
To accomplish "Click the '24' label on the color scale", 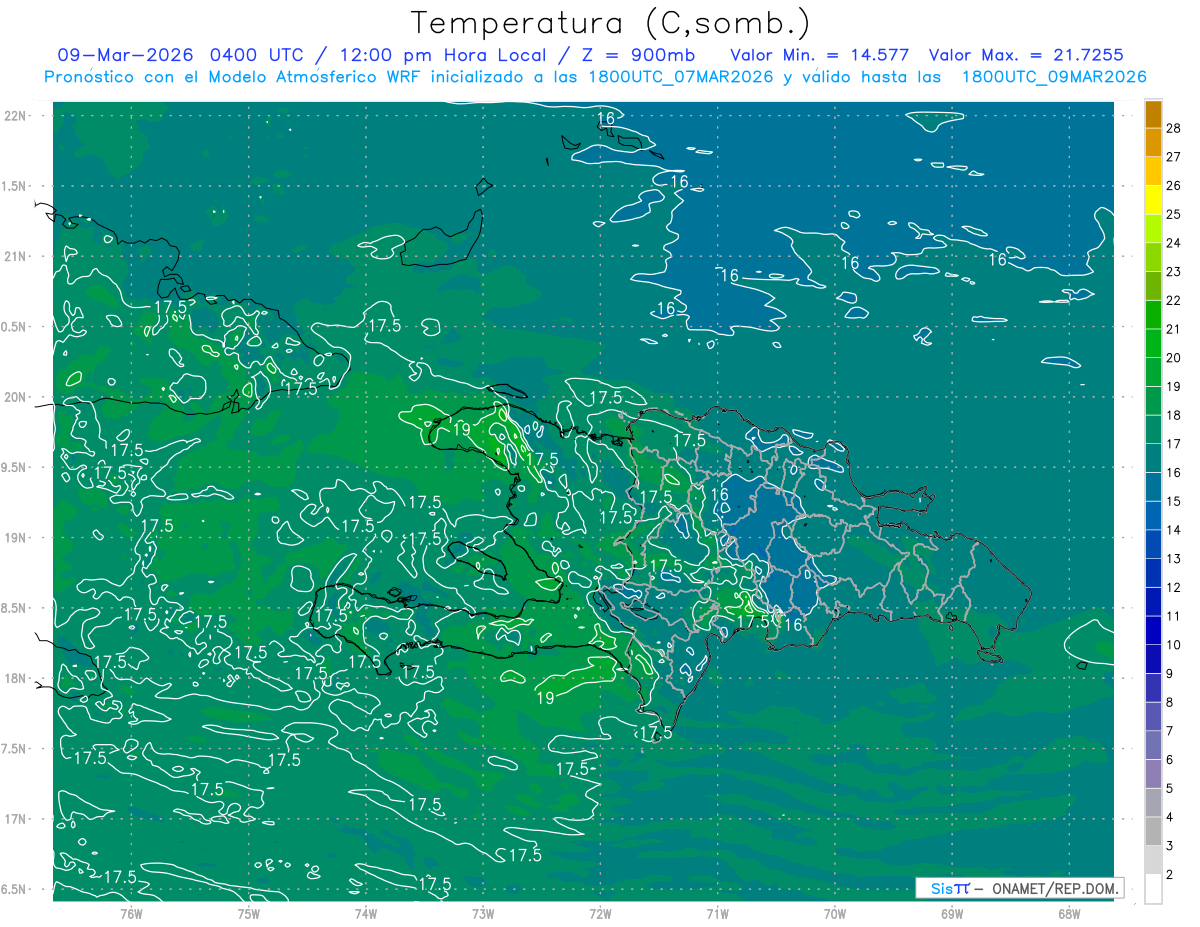I will [1174, 243].
